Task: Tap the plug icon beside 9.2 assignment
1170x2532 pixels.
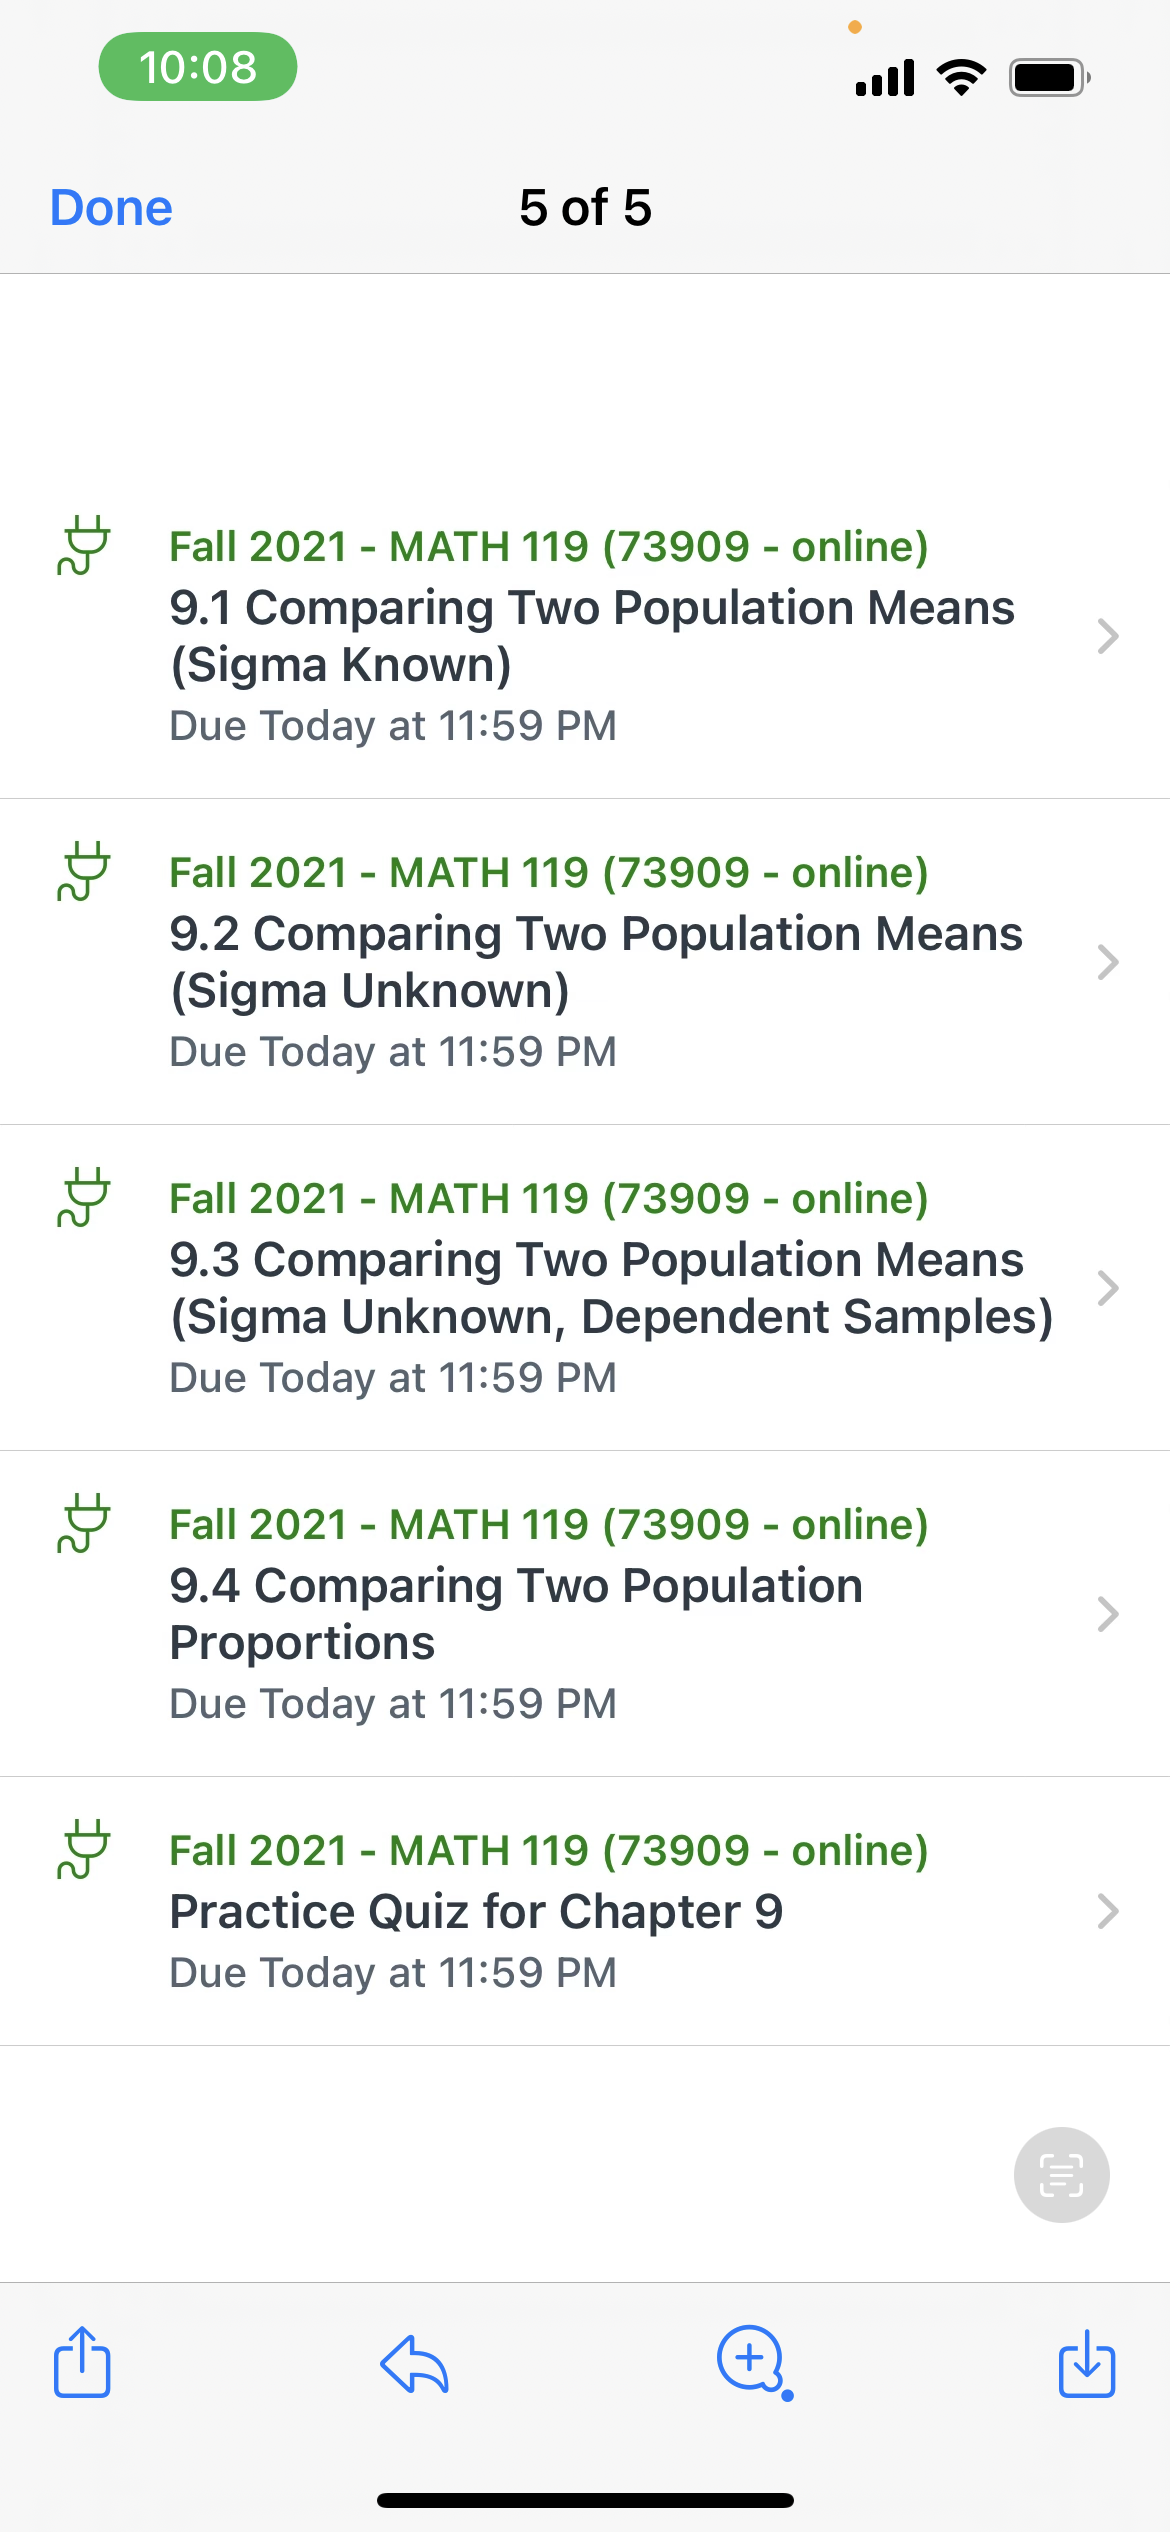Action: point(84,871)
